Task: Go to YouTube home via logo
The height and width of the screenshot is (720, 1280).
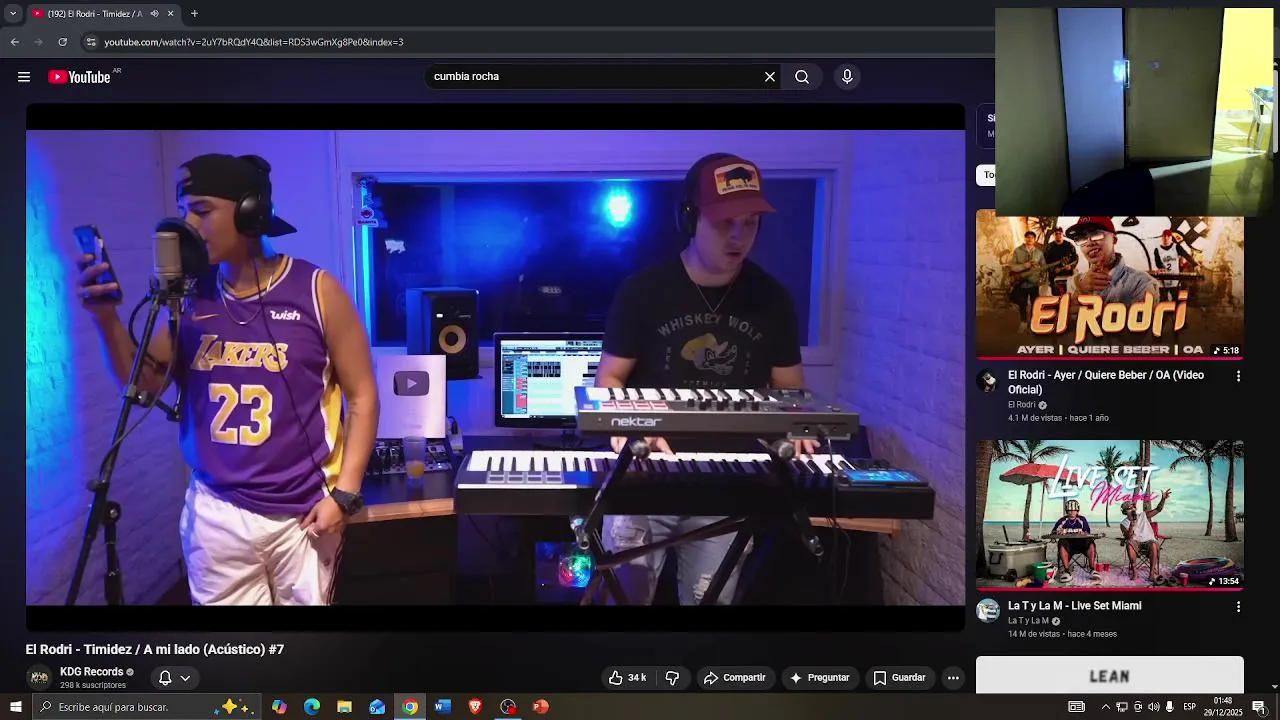Action: coord(79,77)
